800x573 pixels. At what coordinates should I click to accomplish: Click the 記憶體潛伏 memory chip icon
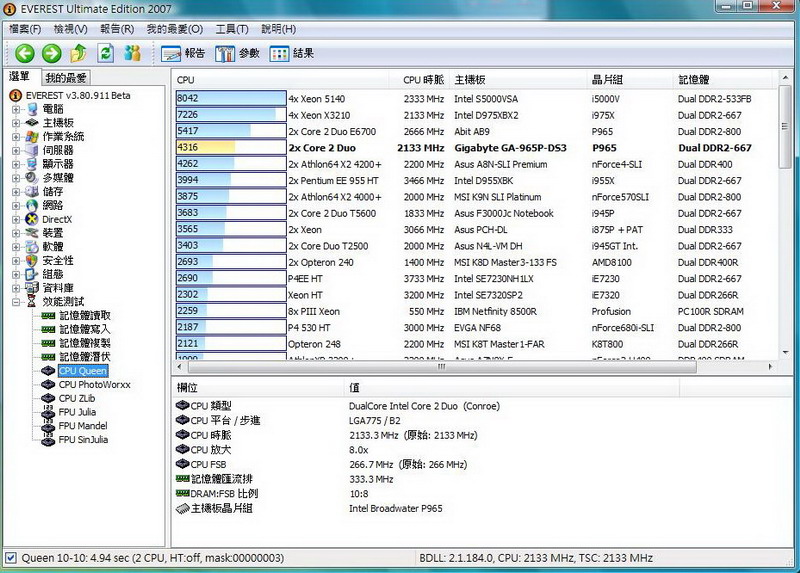point(48,357)
